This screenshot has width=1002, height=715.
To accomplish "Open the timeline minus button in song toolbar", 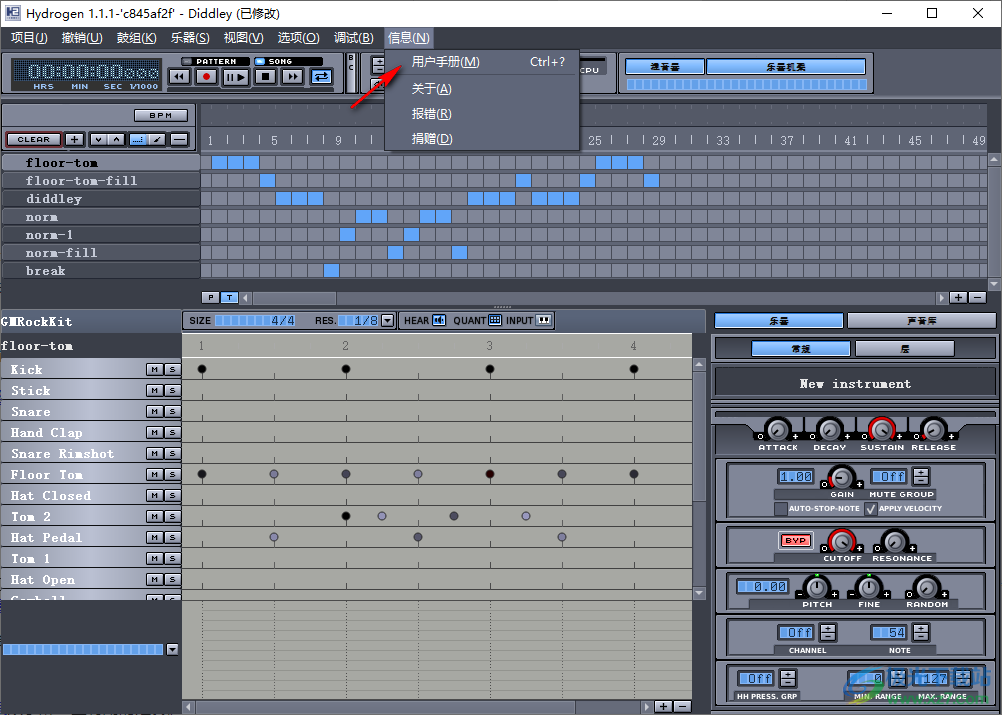I will pyautogui.click(x=180, y=139).
